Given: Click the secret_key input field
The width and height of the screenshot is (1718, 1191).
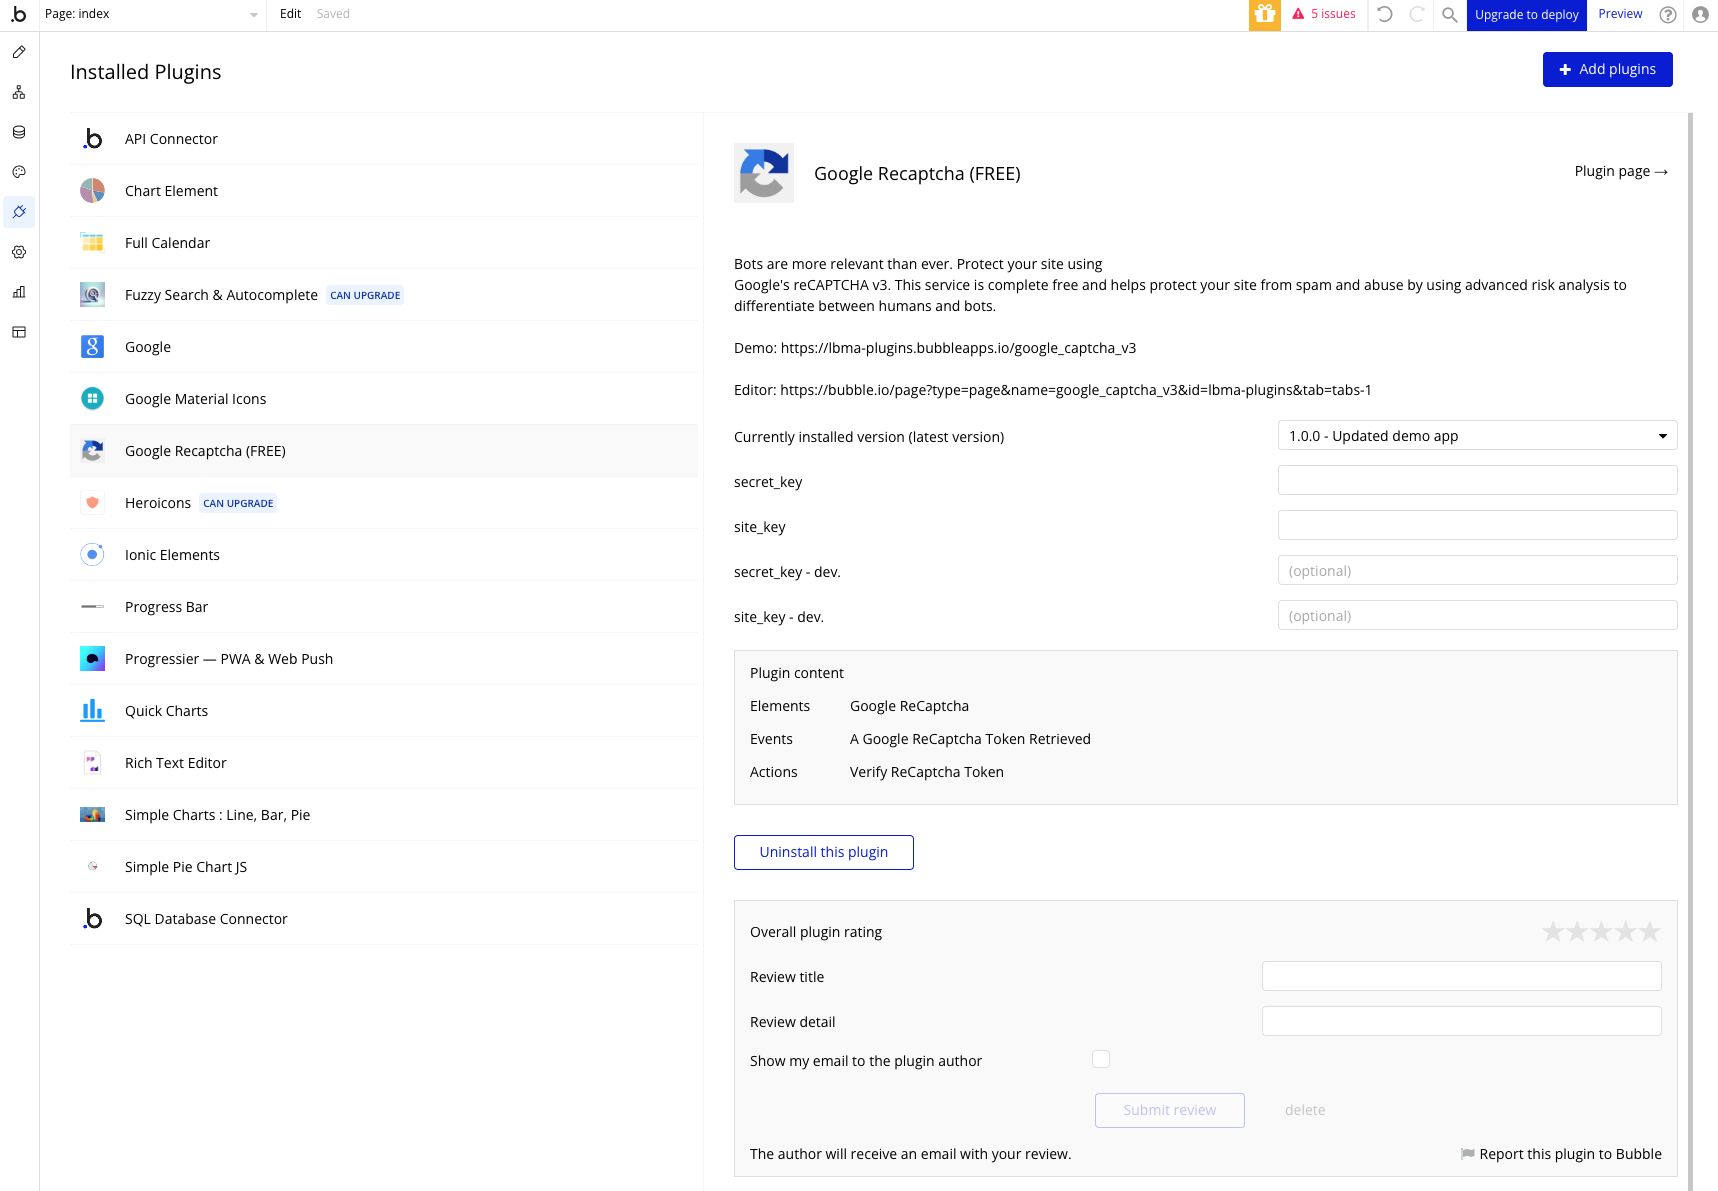Looking at the screenshot, I should click(1477, 481).
